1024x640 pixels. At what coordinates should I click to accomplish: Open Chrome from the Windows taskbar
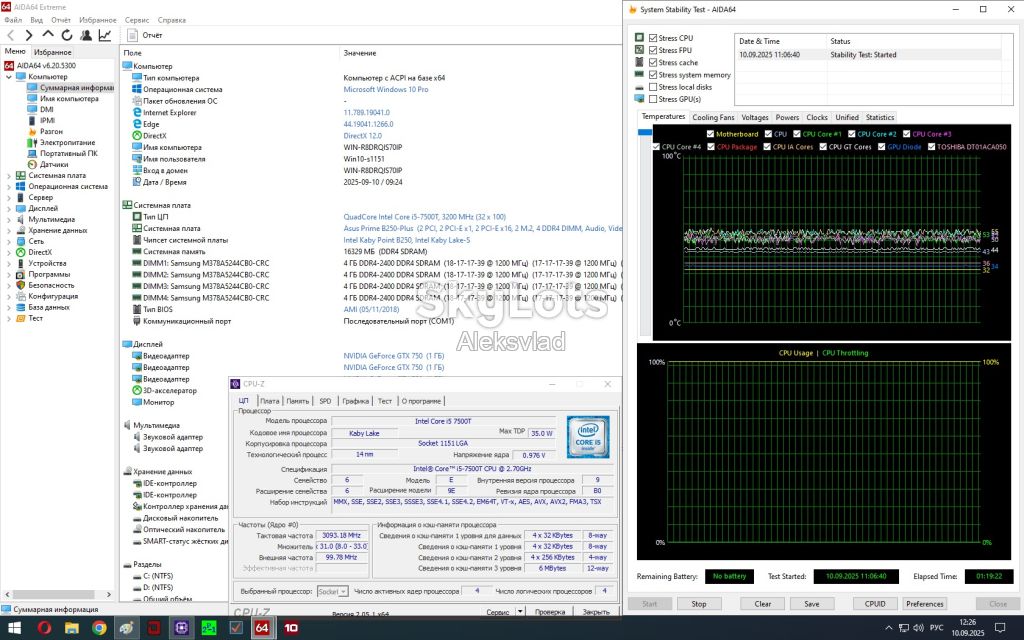[x=99, y=628]
